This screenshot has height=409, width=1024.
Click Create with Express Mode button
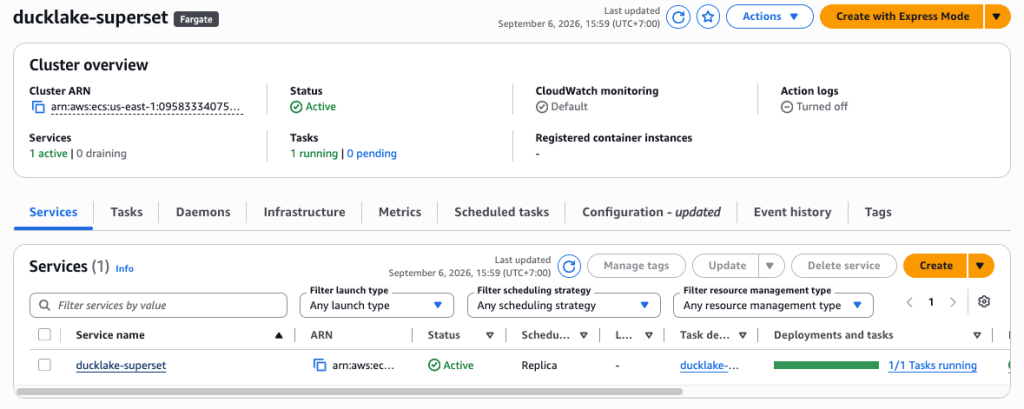pyautogui.click(x=901, y=16)
